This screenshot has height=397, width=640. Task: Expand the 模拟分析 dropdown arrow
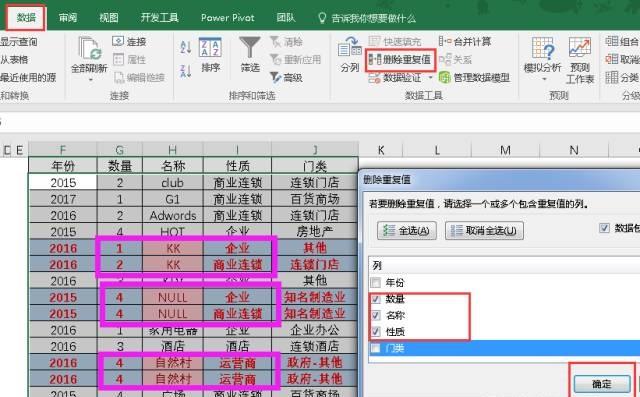pos(544,79)
